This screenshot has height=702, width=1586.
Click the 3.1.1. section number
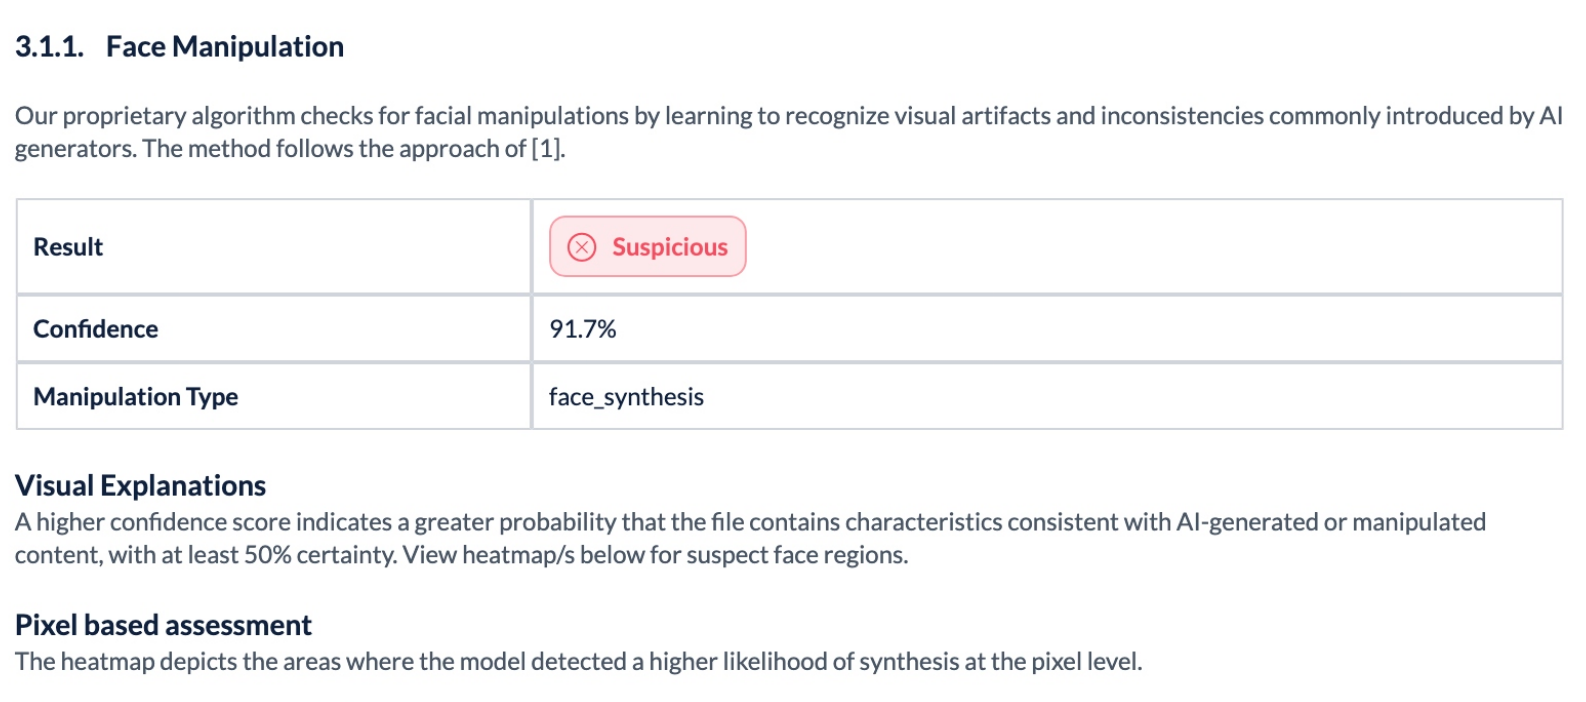click(49, 47)
